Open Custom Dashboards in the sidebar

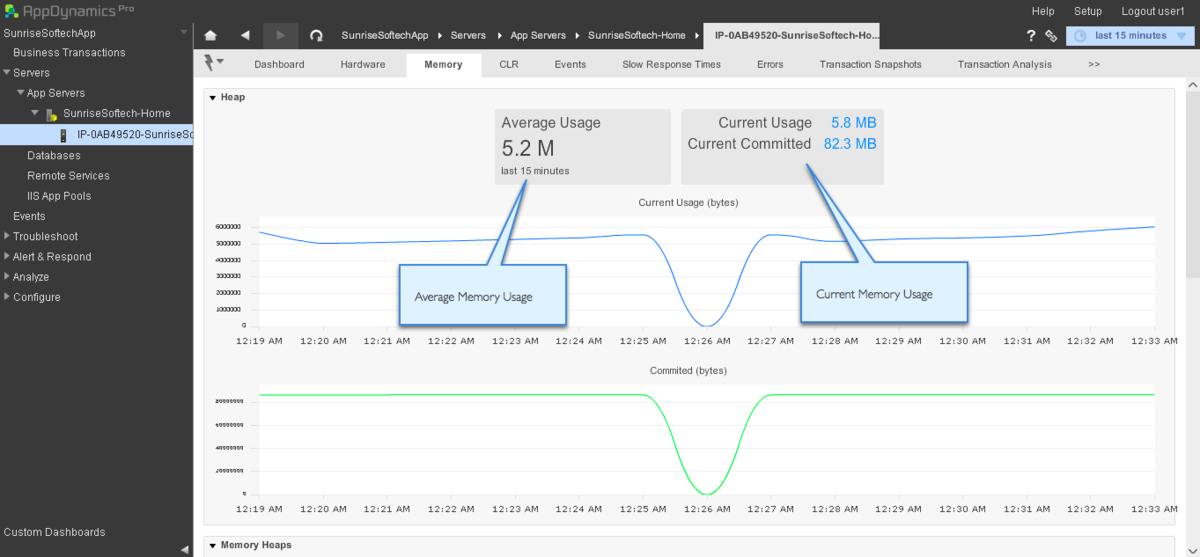click(54, 532)
